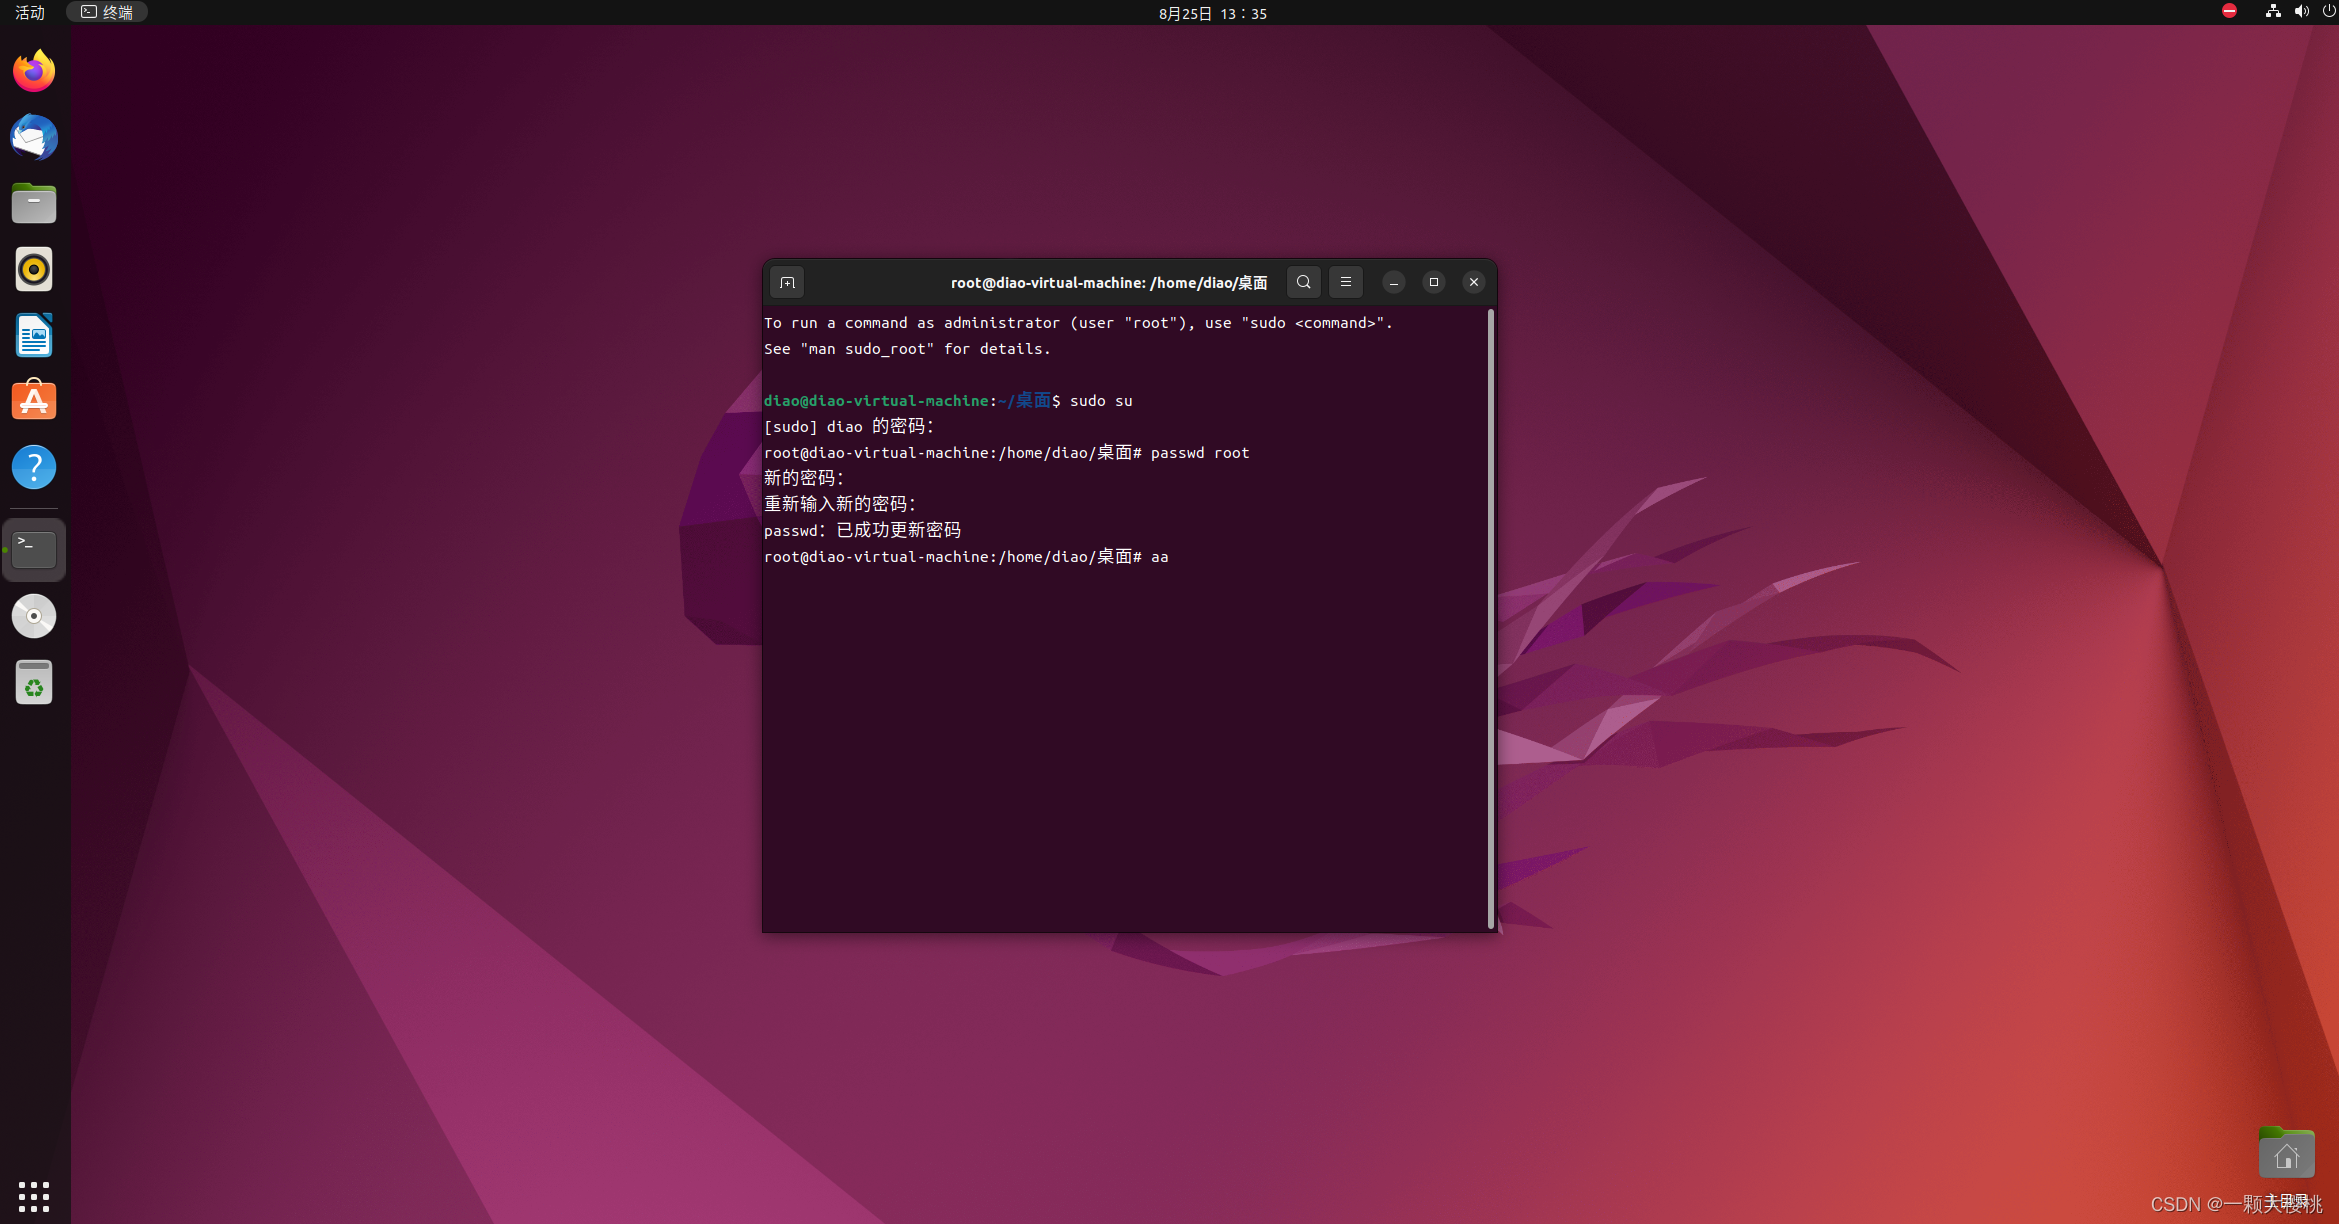Add a new terminal tab

point(787,283)
